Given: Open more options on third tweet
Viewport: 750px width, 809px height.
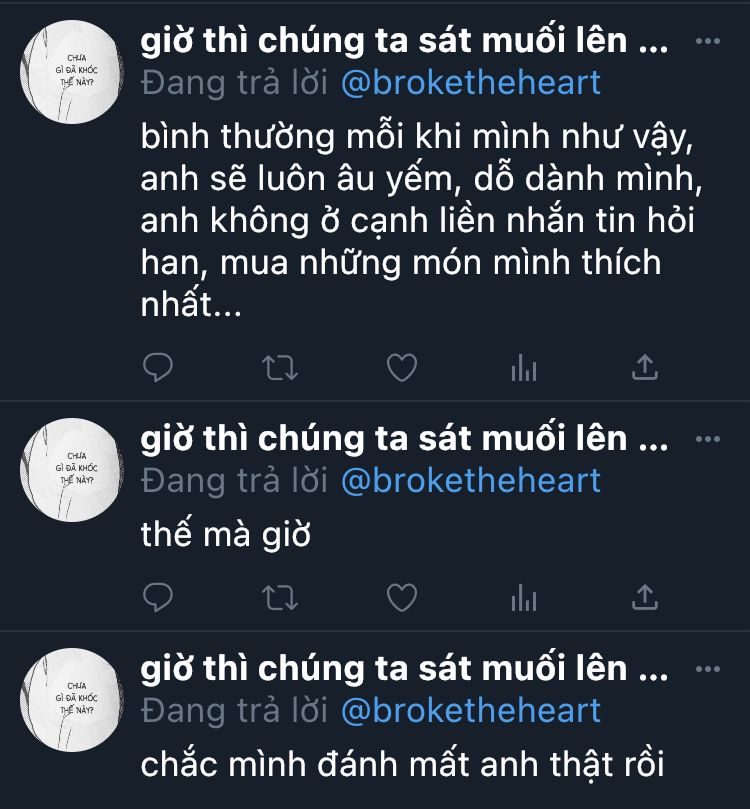Looking at the screenshot, I should (x=708, y=669).
